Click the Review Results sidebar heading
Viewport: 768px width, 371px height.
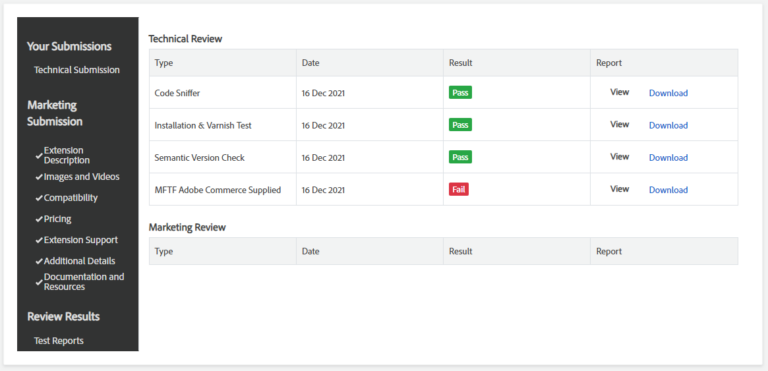[64, 317]
